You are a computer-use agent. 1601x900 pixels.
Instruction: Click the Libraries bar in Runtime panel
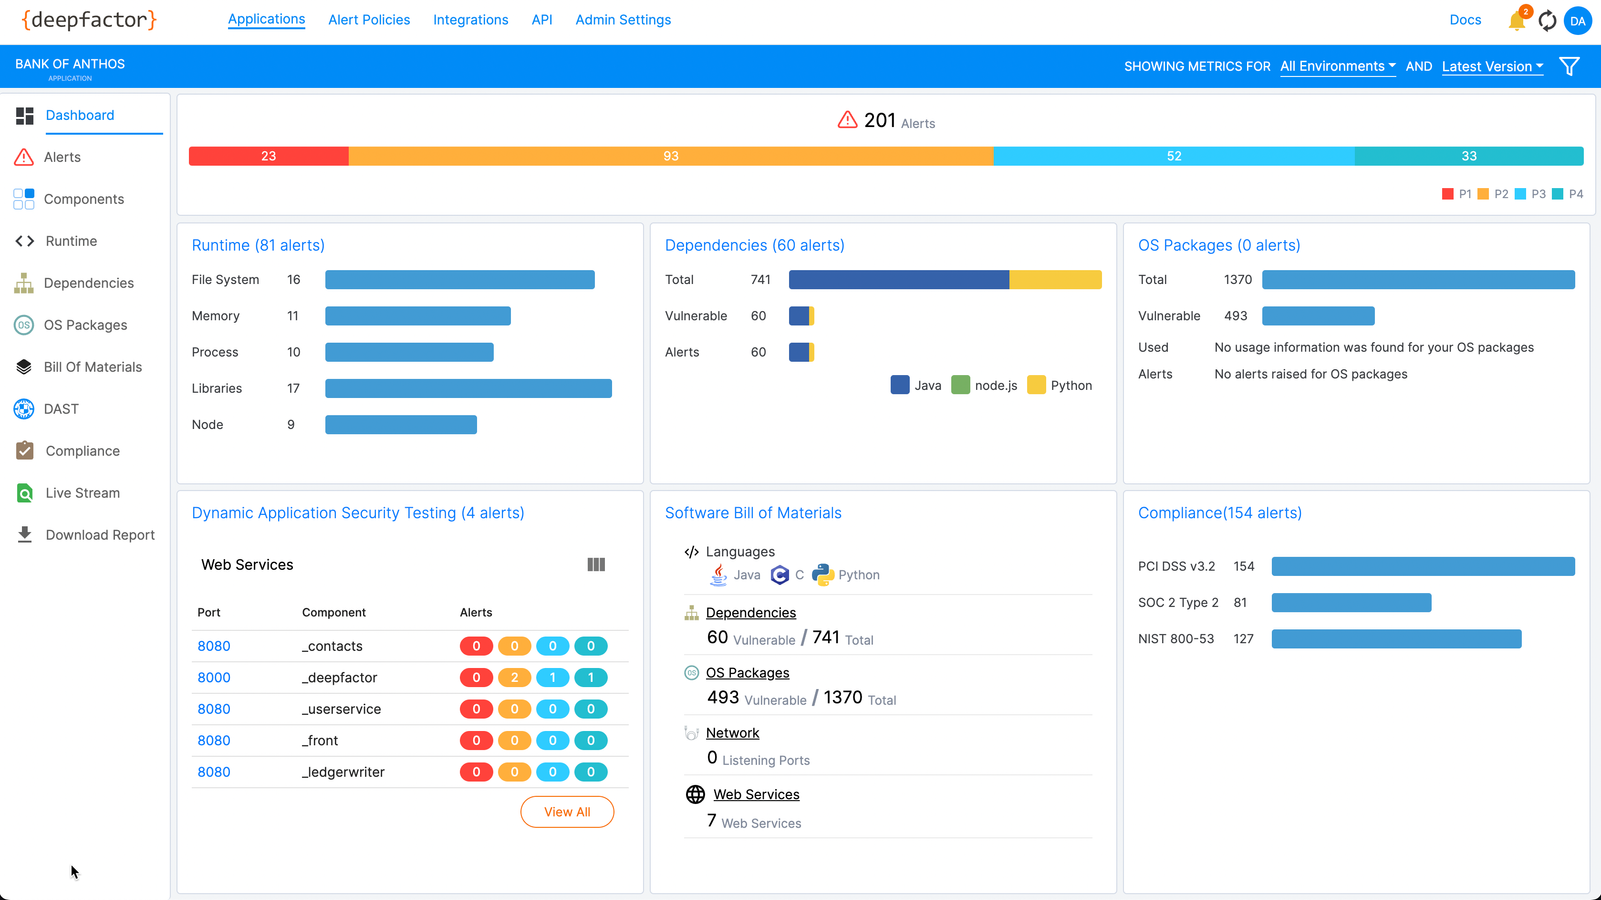468,389
